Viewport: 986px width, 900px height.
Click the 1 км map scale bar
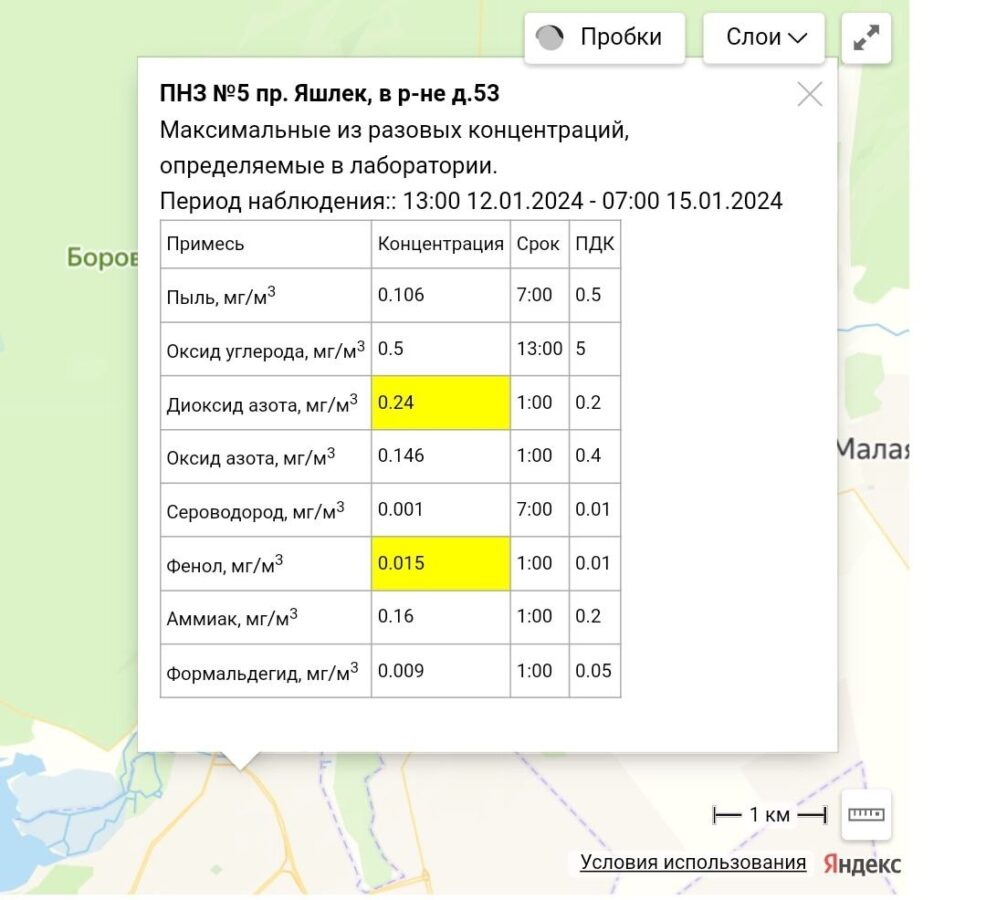coord(769,815)
